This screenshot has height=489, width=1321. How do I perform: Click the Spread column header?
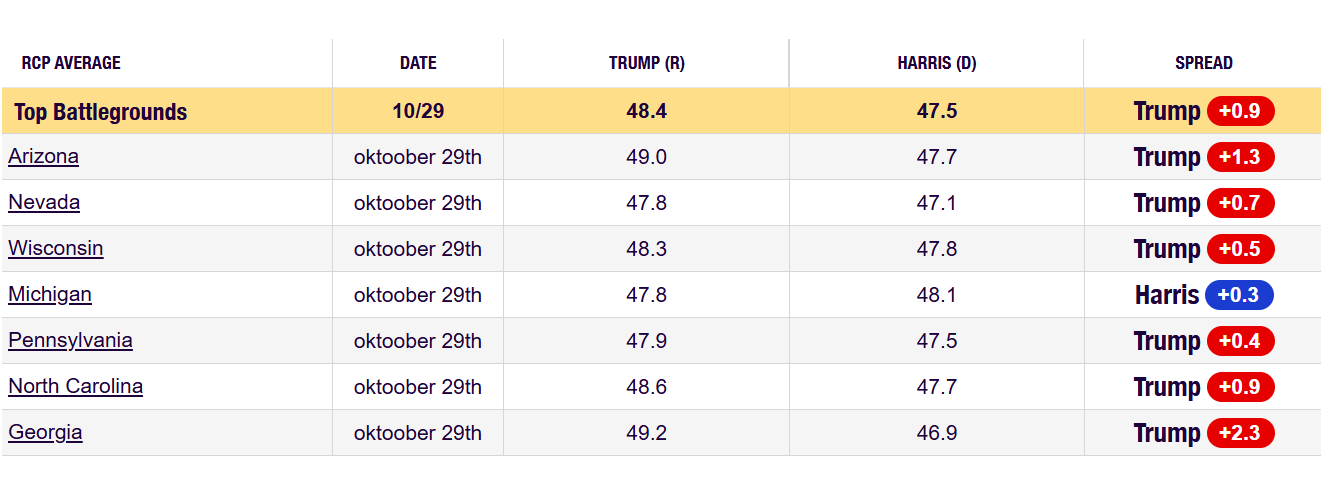1203,63
